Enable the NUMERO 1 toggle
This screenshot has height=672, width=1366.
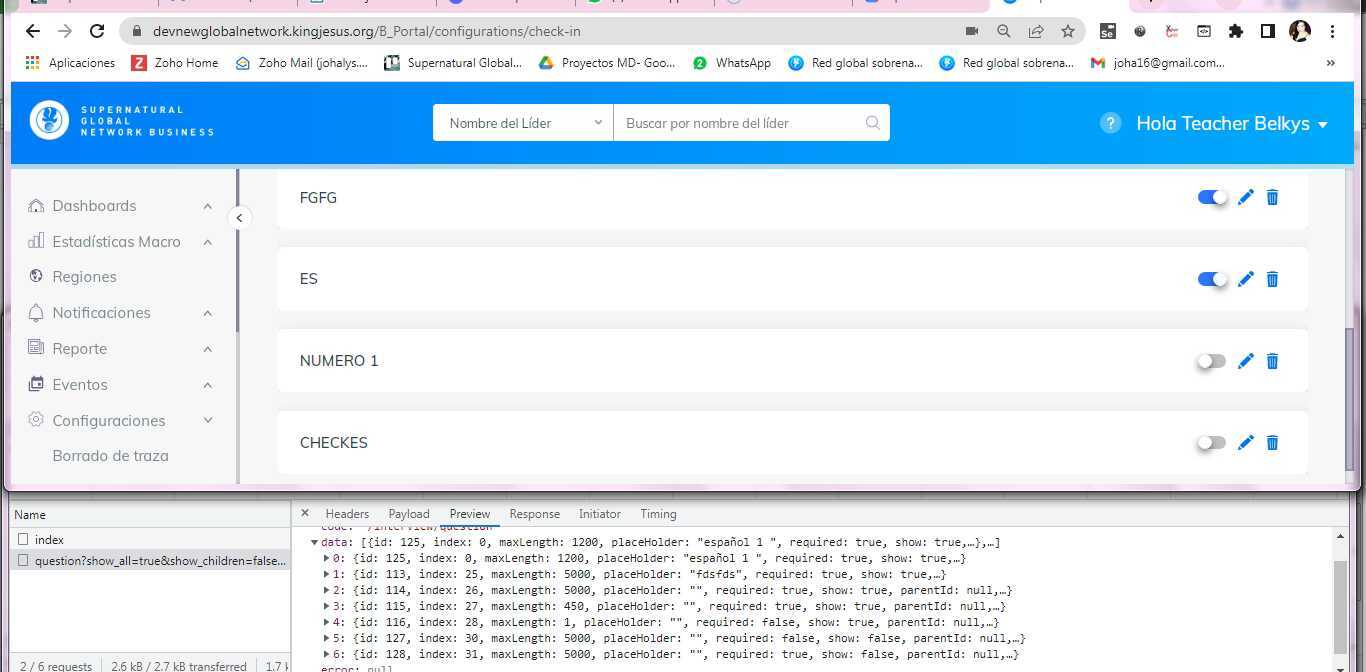click(1211, 361)
